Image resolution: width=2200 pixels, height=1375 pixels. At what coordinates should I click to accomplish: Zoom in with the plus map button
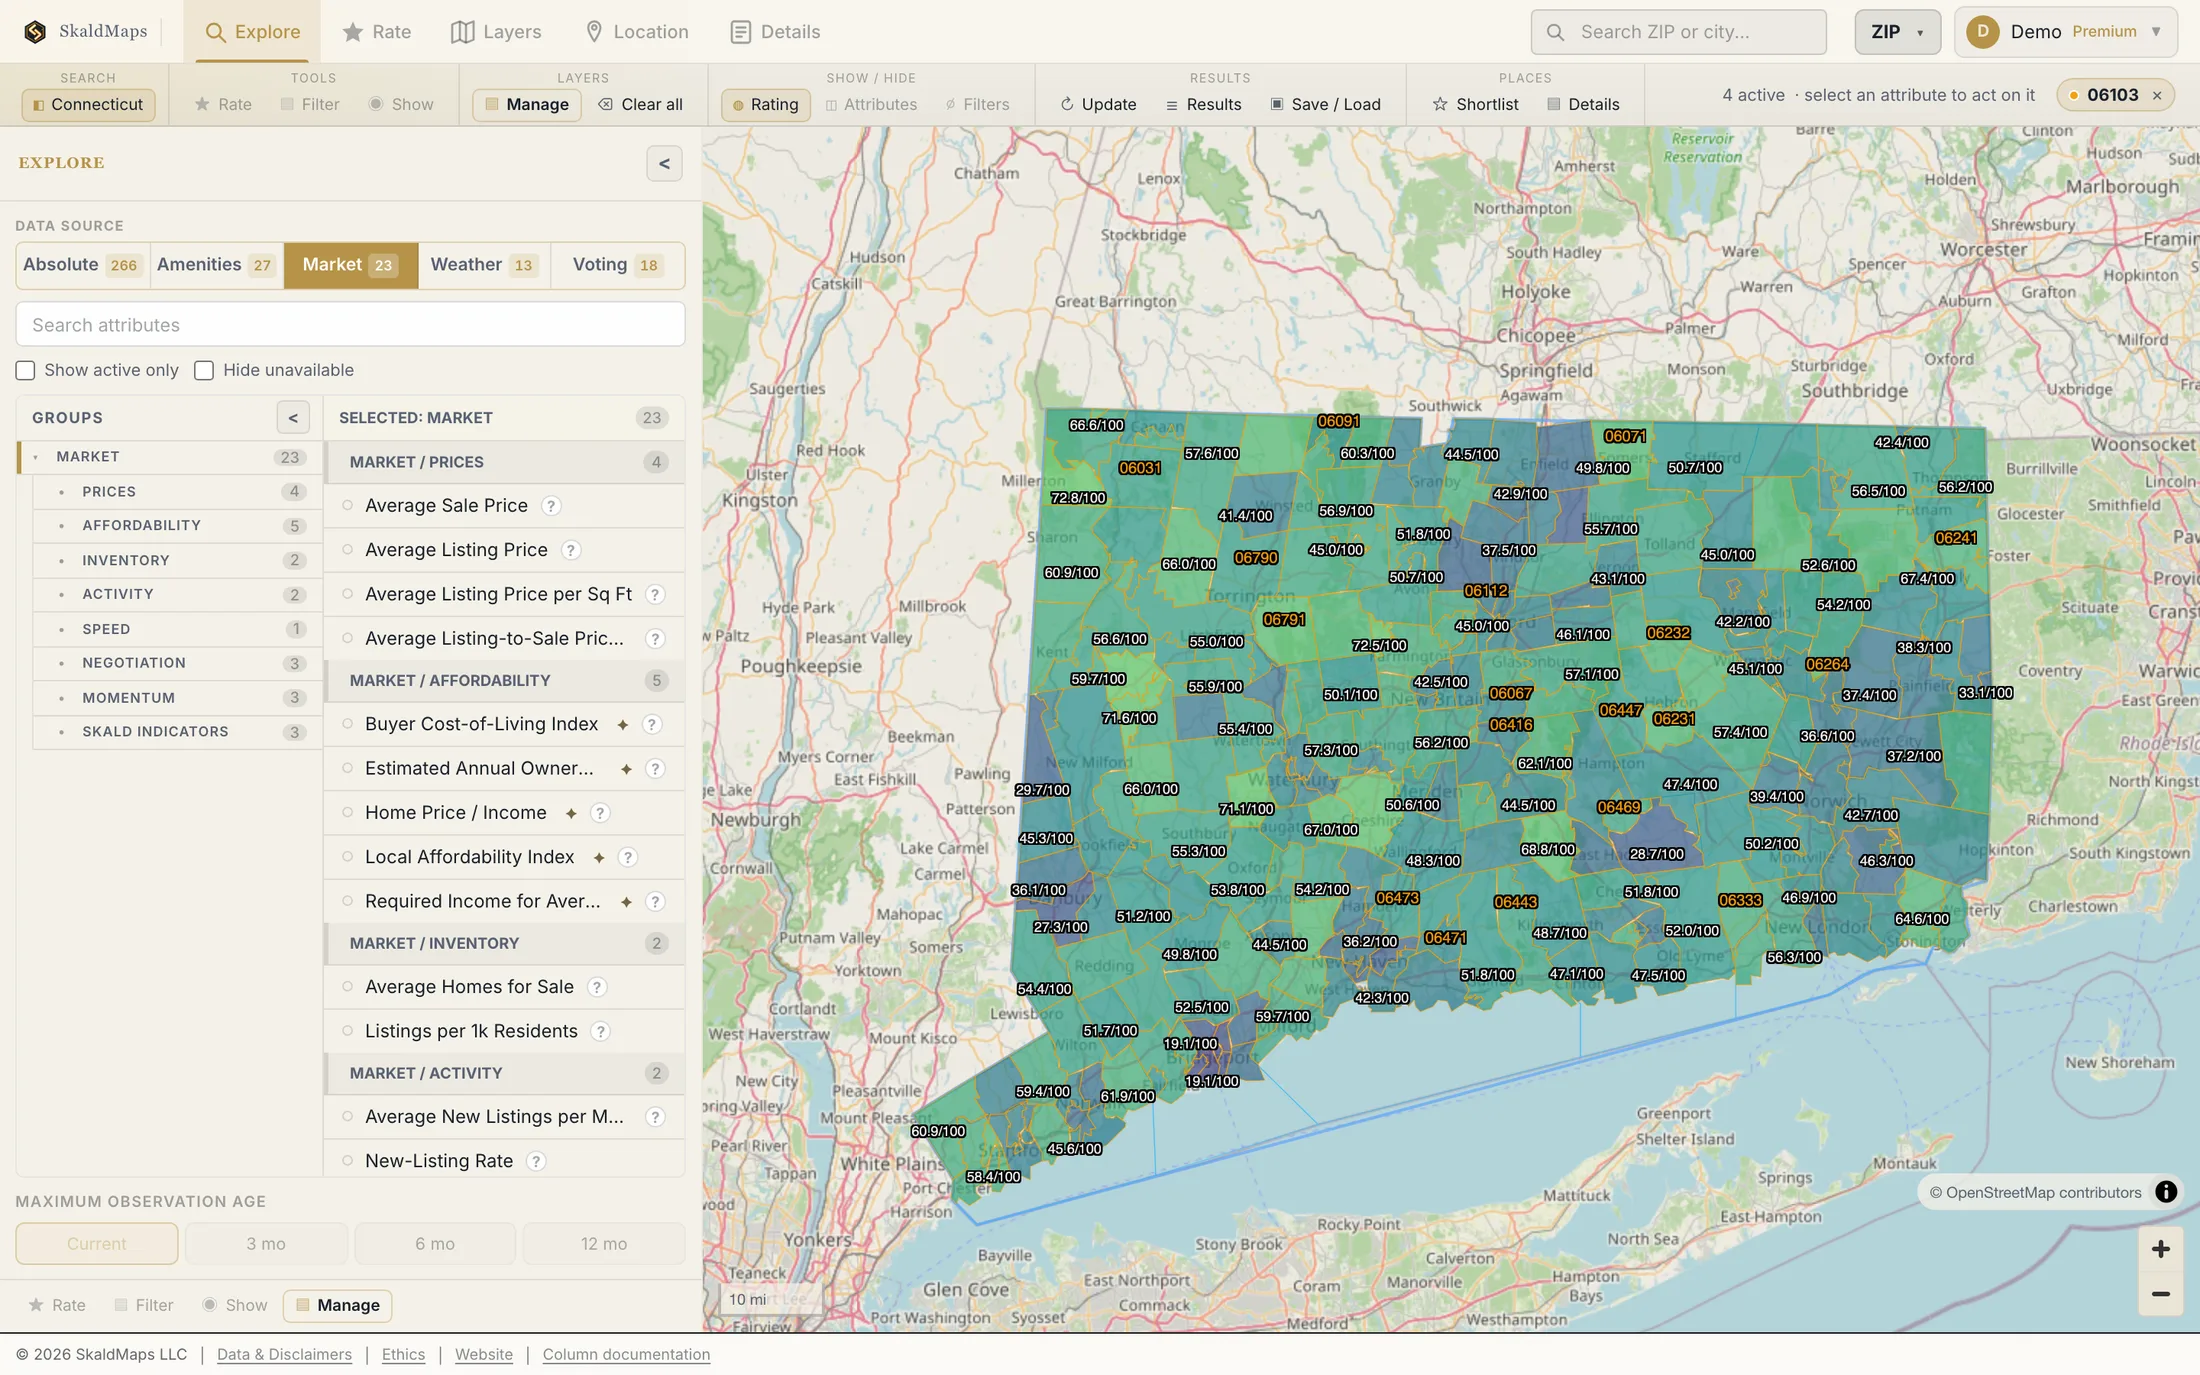coord(2160,1249)
